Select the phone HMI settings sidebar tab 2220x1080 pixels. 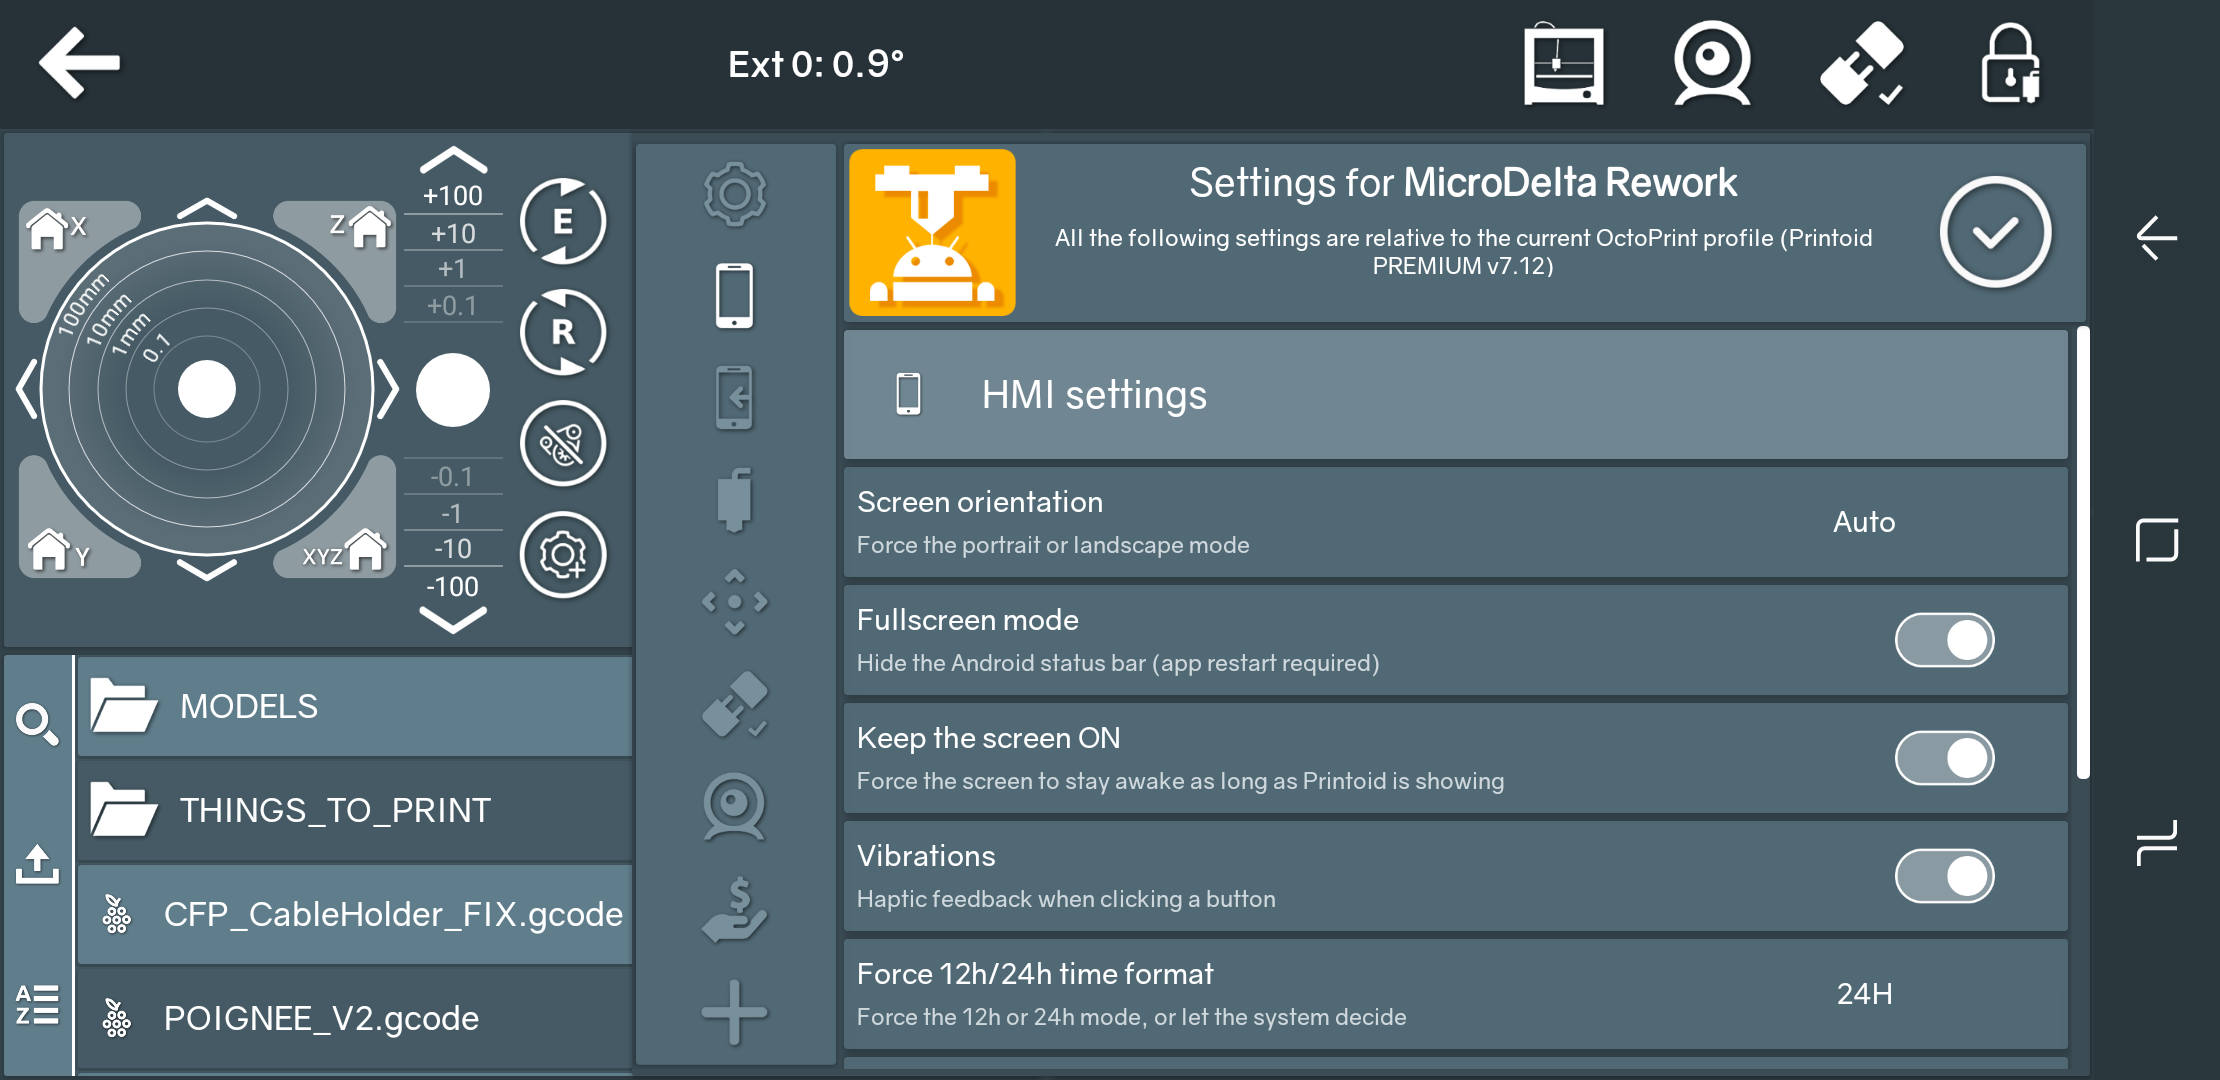[734, 296]
